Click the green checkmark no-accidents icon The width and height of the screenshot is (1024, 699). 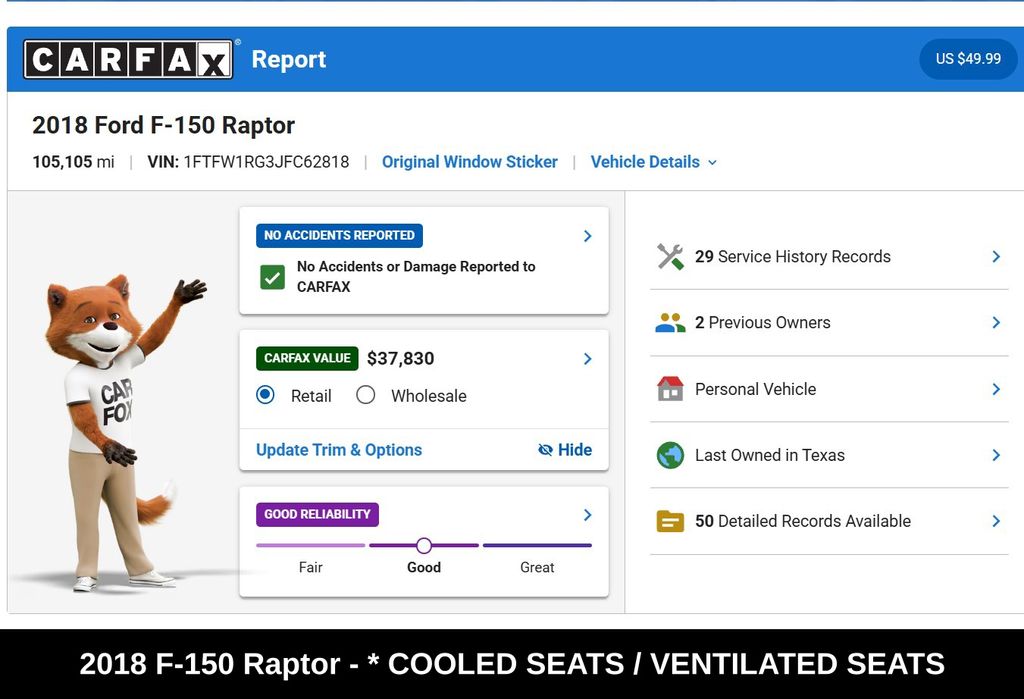point(272,277)
